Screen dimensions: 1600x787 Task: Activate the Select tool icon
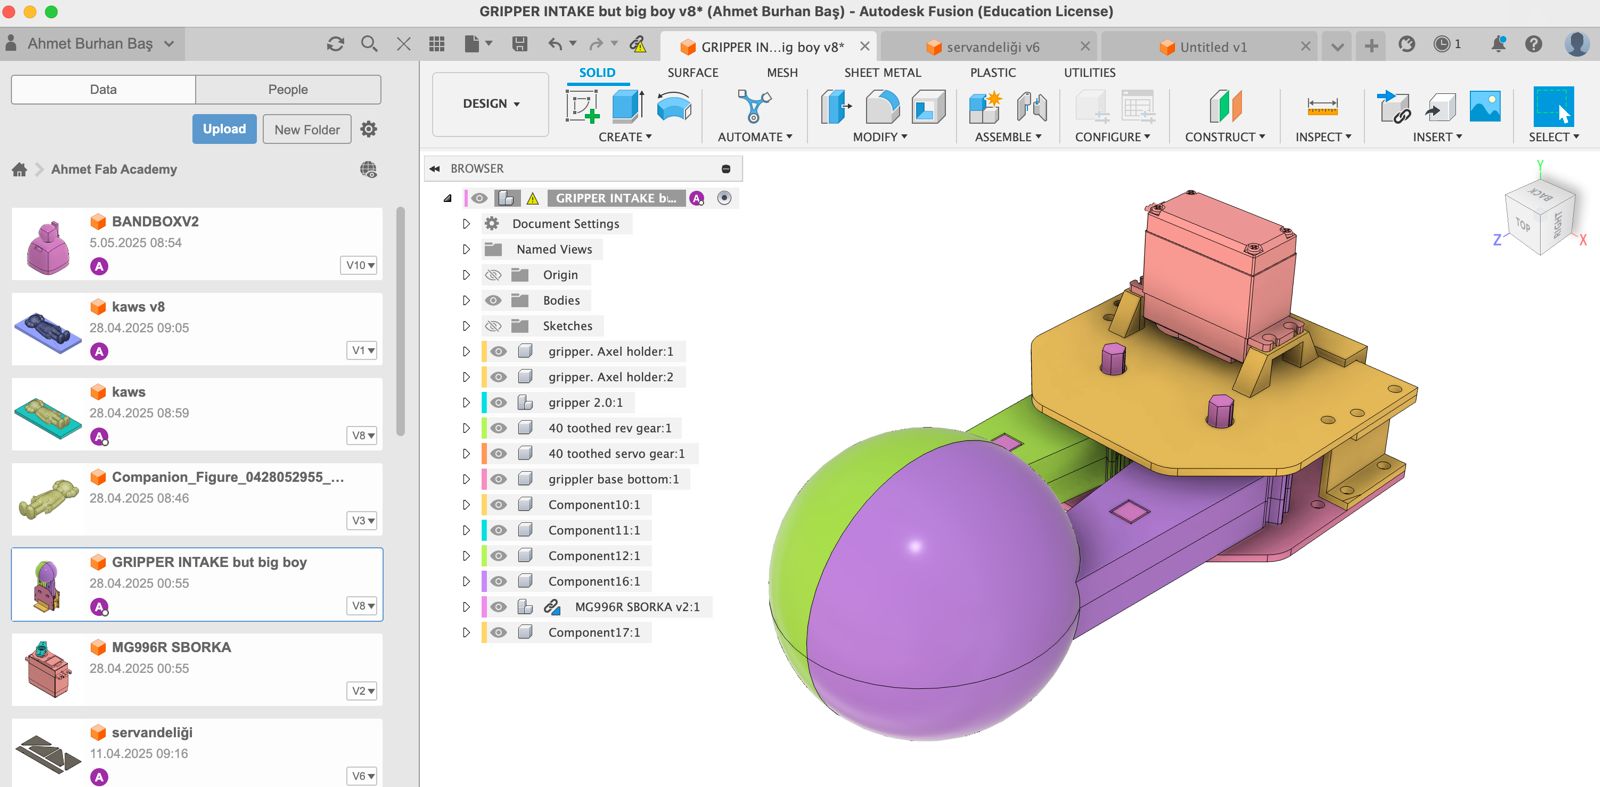point(1553,106)
